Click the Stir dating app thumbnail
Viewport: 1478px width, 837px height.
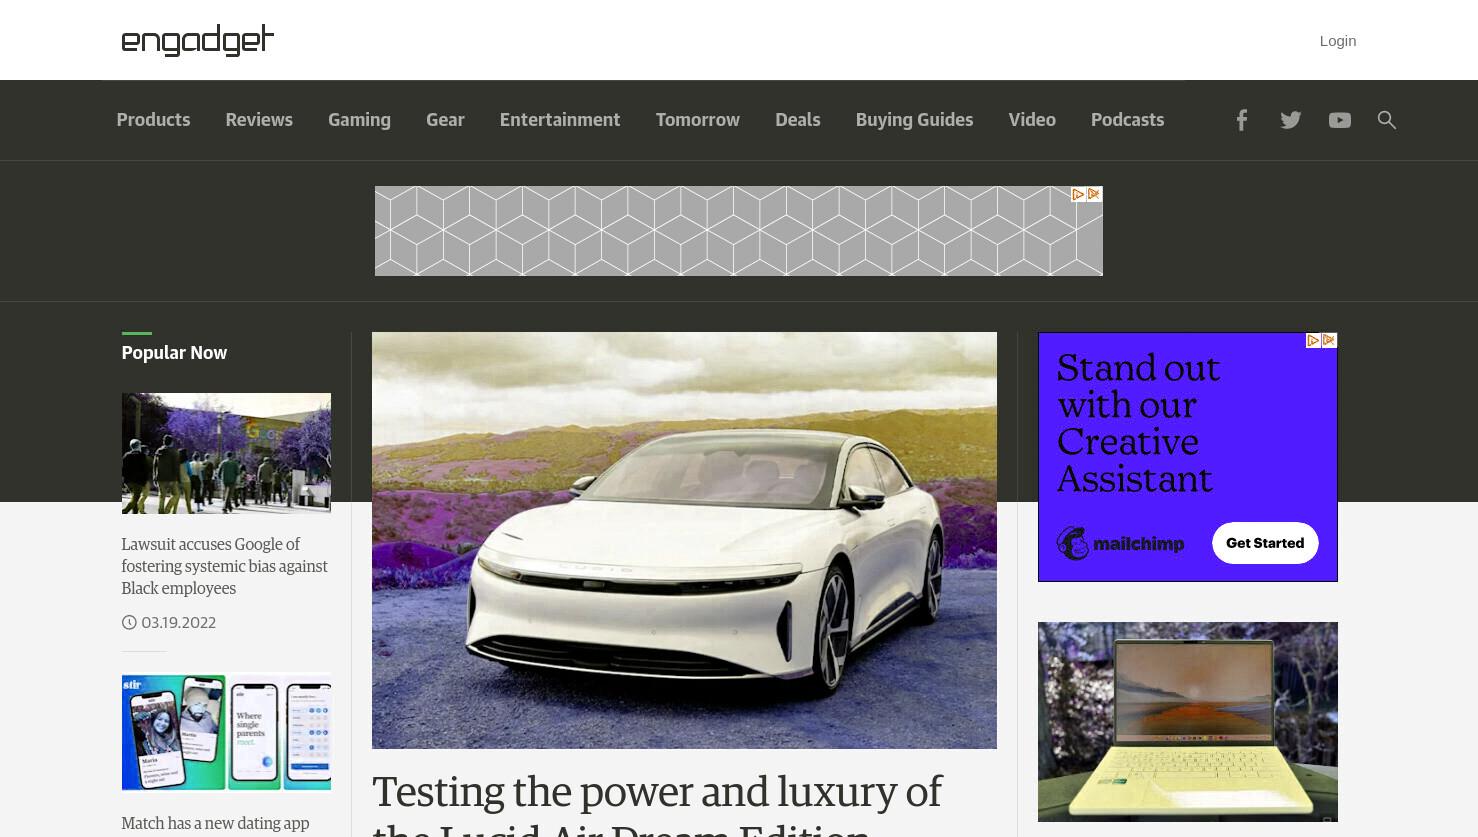point(226,733)
